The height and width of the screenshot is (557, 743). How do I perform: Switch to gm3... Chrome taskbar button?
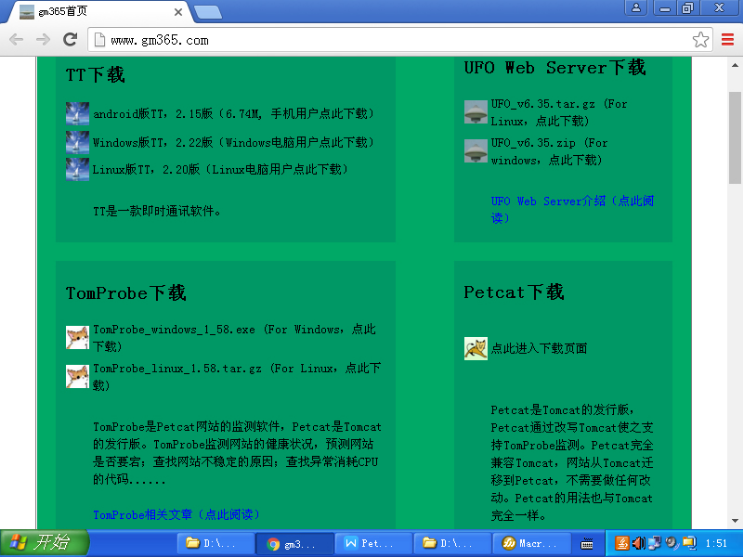click(294, 544)
